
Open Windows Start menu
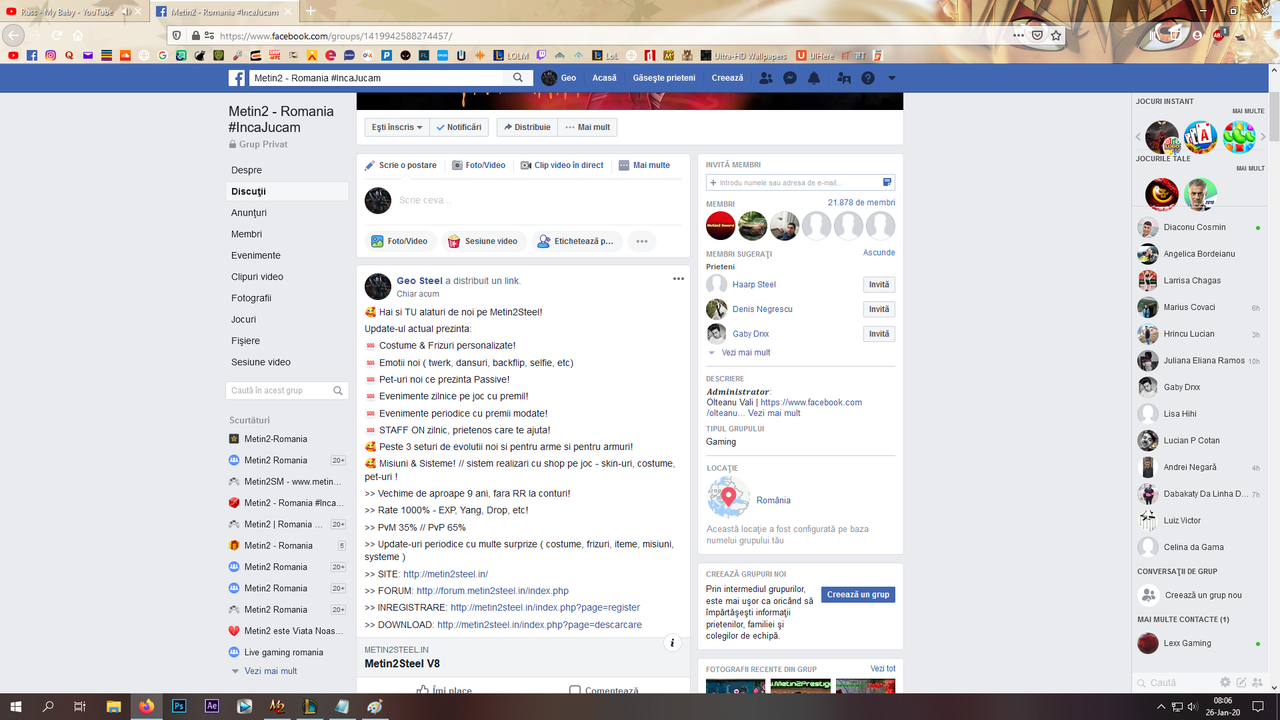pos(16,706)
